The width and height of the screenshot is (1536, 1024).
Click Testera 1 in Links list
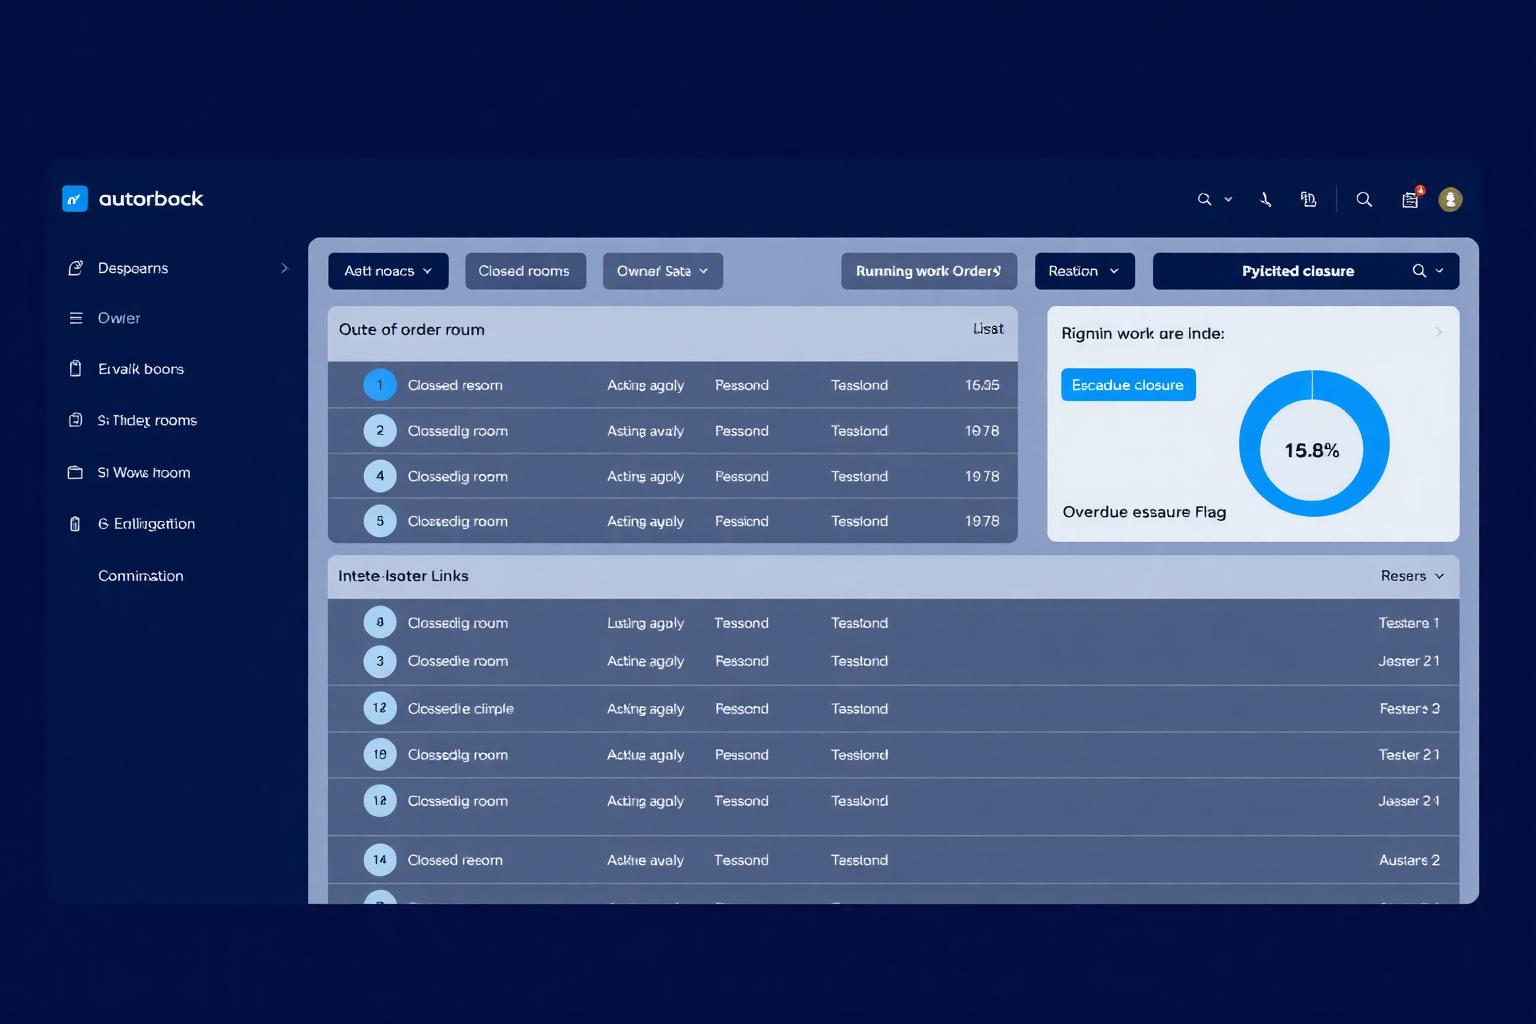point(1409,623)
